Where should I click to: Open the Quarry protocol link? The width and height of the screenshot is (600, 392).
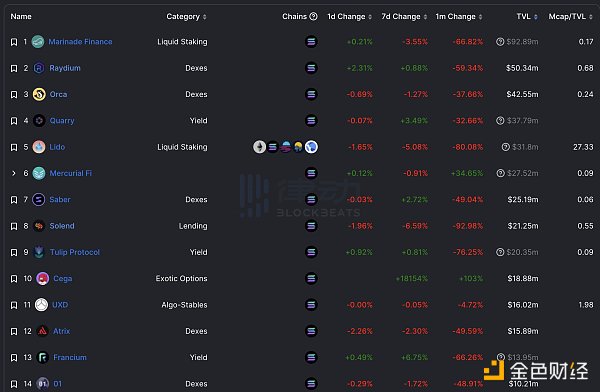click(x=62, y=121)
